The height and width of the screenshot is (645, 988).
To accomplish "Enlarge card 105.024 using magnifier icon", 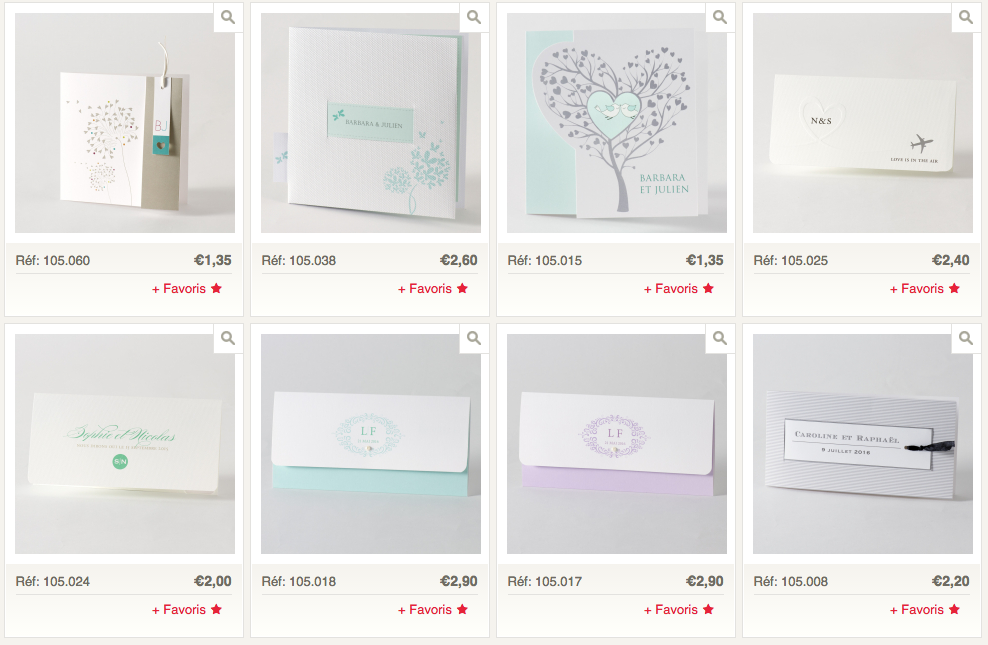I will (228, 339).
